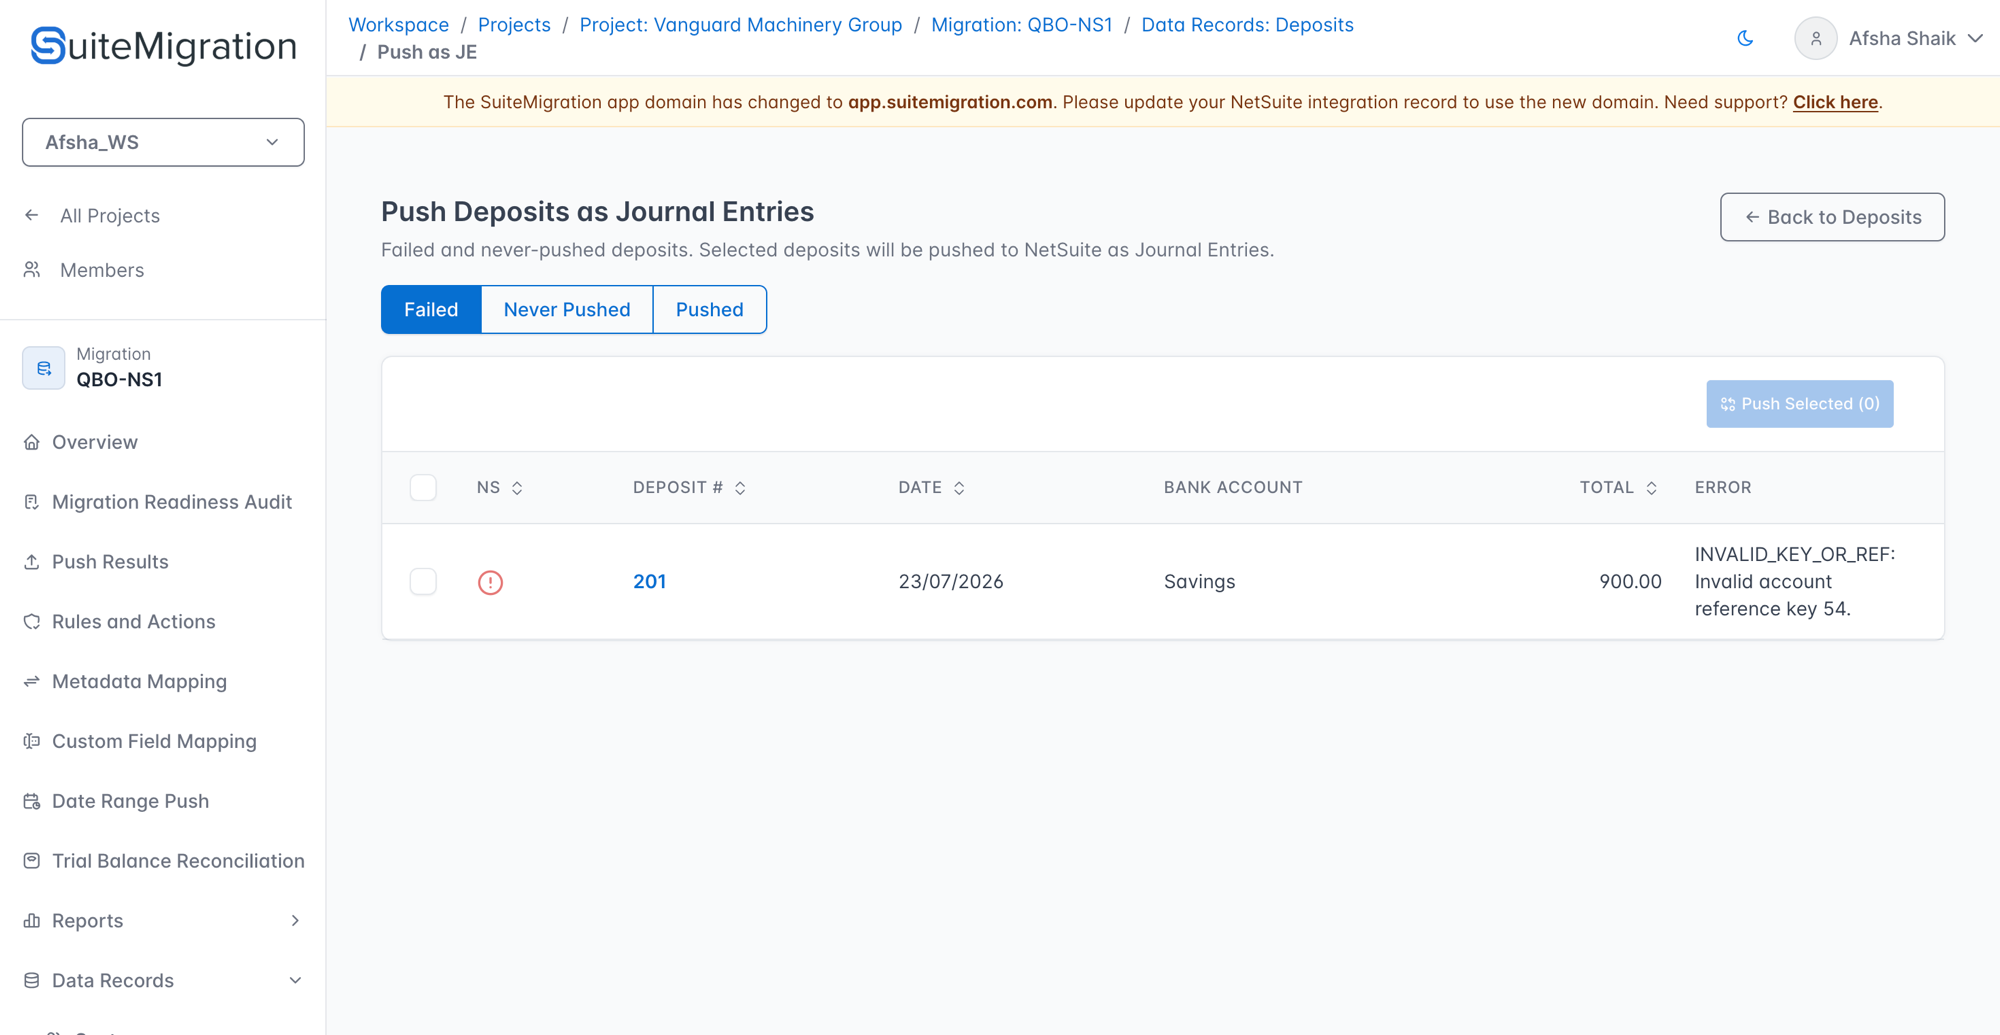Image resolution: width=2000 pixels, height=1035 pixels.
Task: Collapse the Data Records section chevron
Action: [295, 981]
